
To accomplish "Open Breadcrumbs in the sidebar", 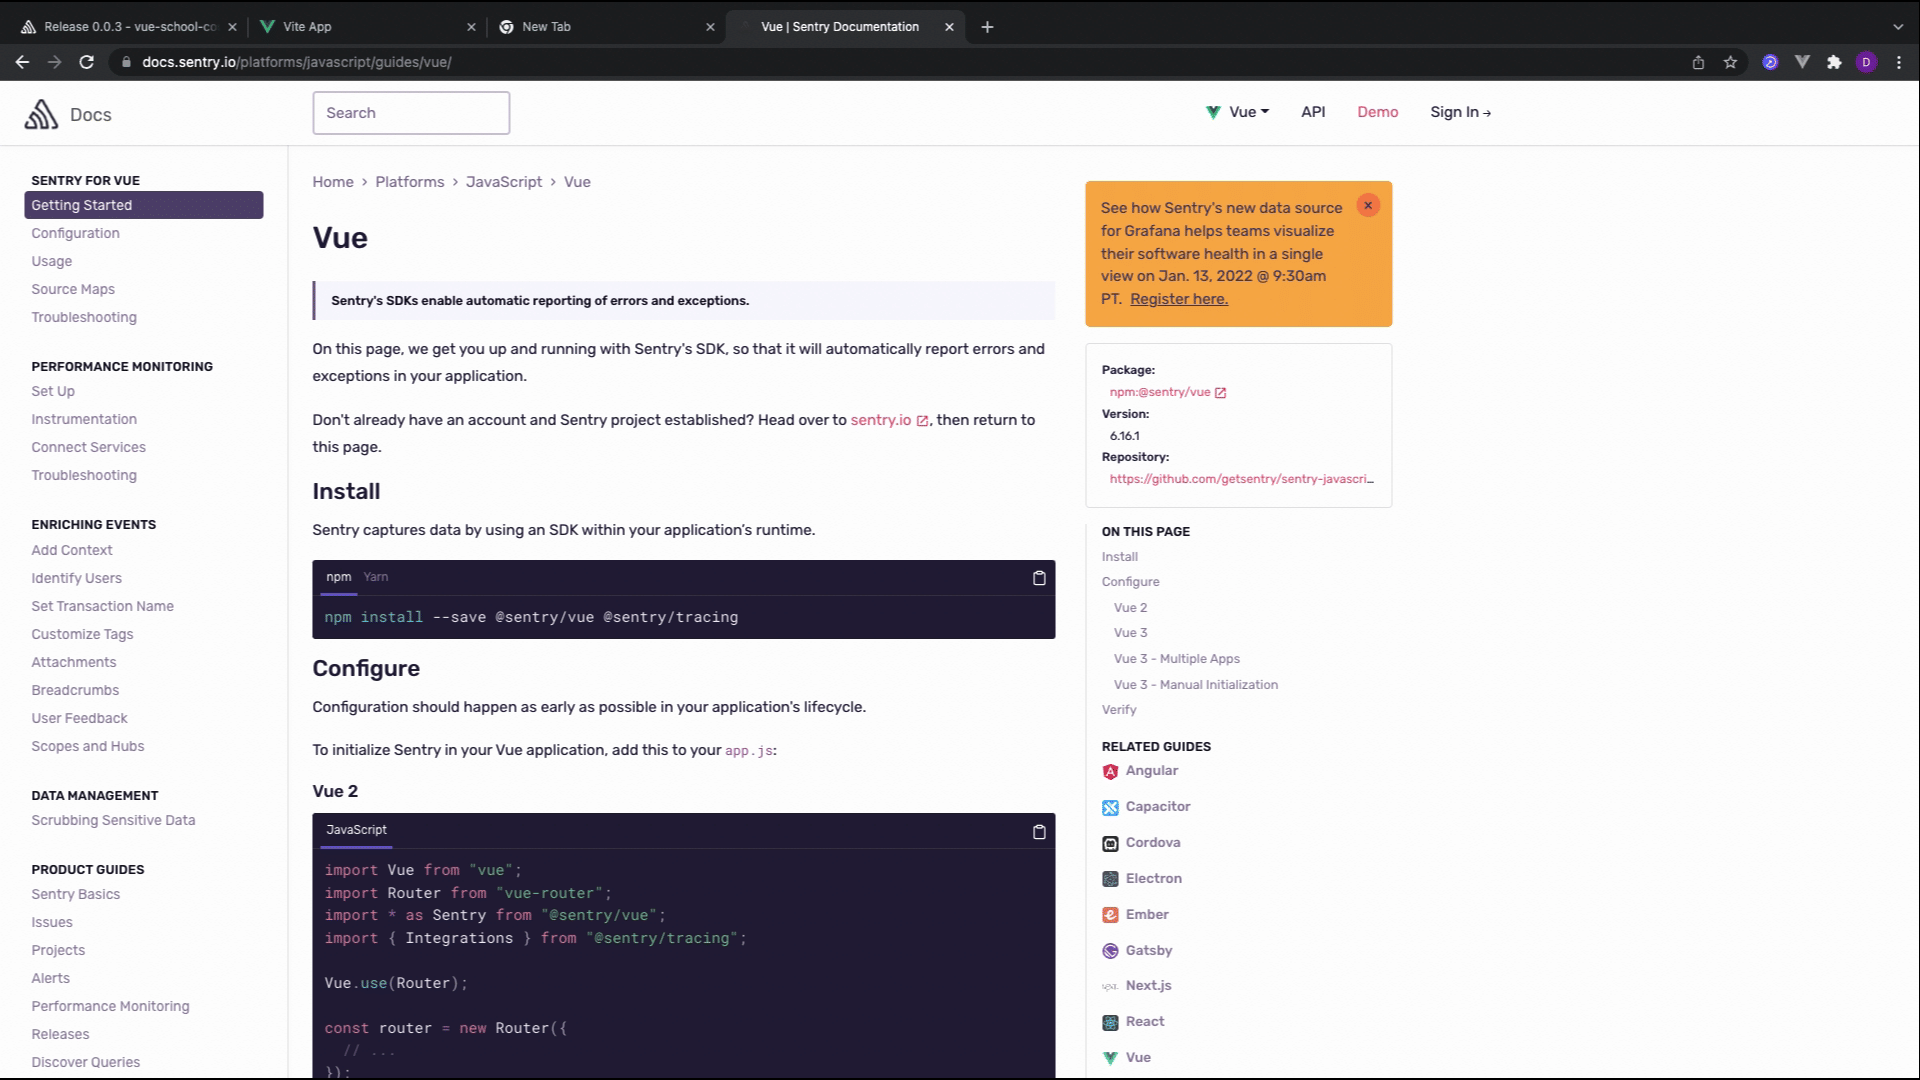I will coord(75,690).
